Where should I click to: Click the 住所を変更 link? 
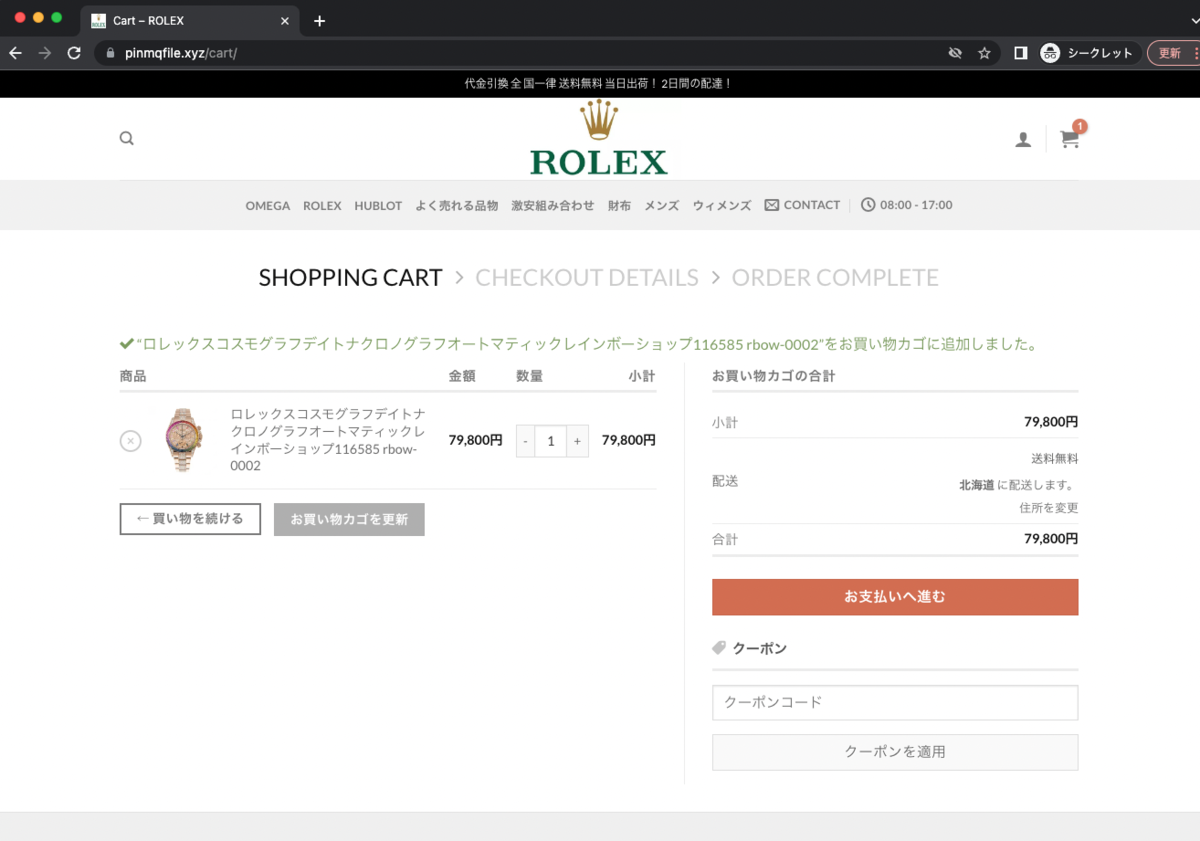[x=1049, y=508]
